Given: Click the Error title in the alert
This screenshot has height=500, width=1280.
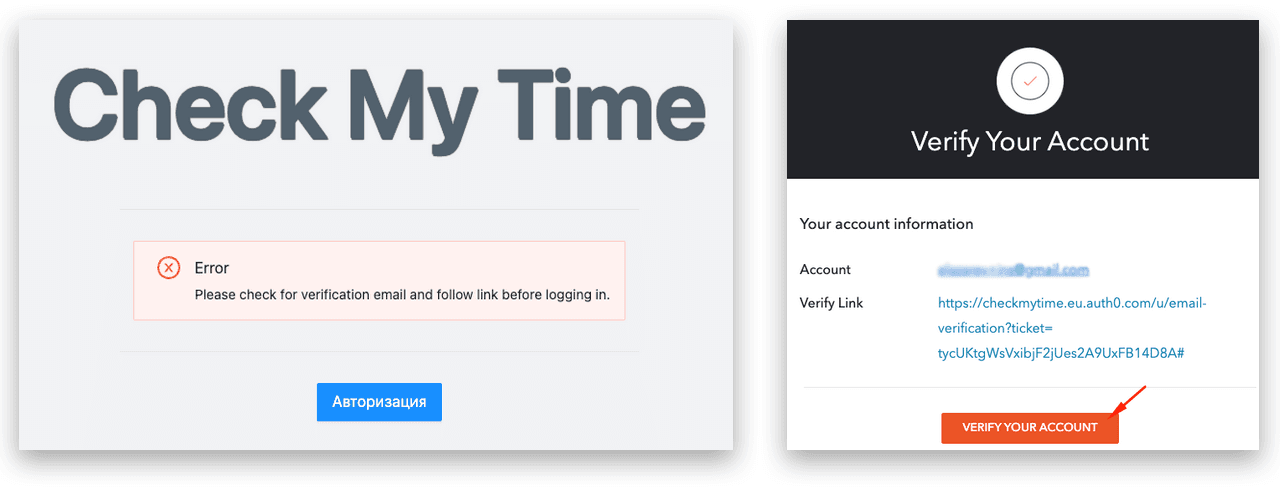Looking at the screenshot, I should pos(212,268).
